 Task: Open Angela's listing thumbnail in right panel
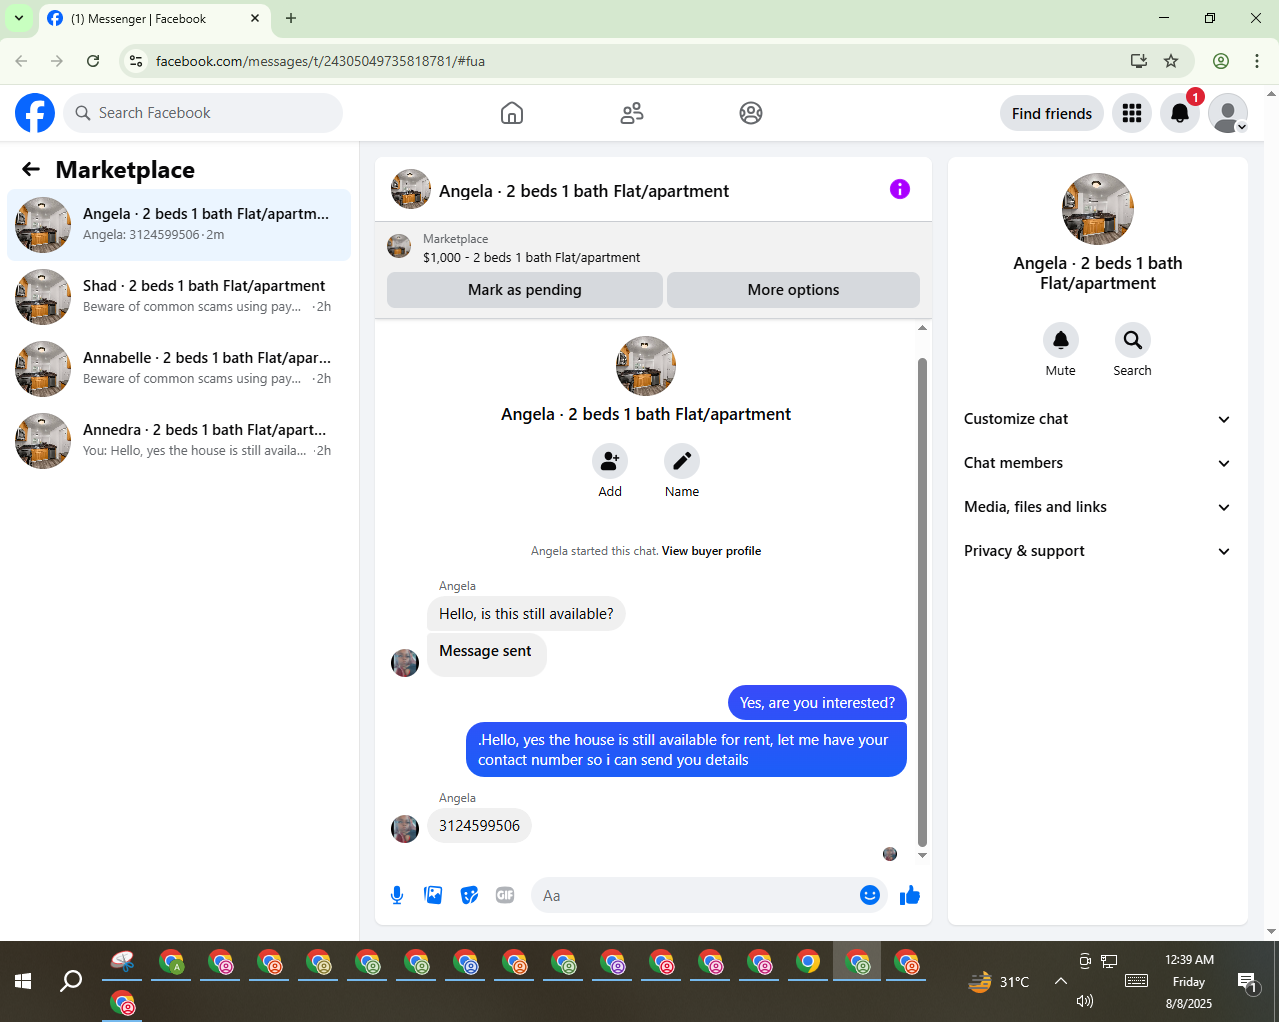pos(1098,209)
